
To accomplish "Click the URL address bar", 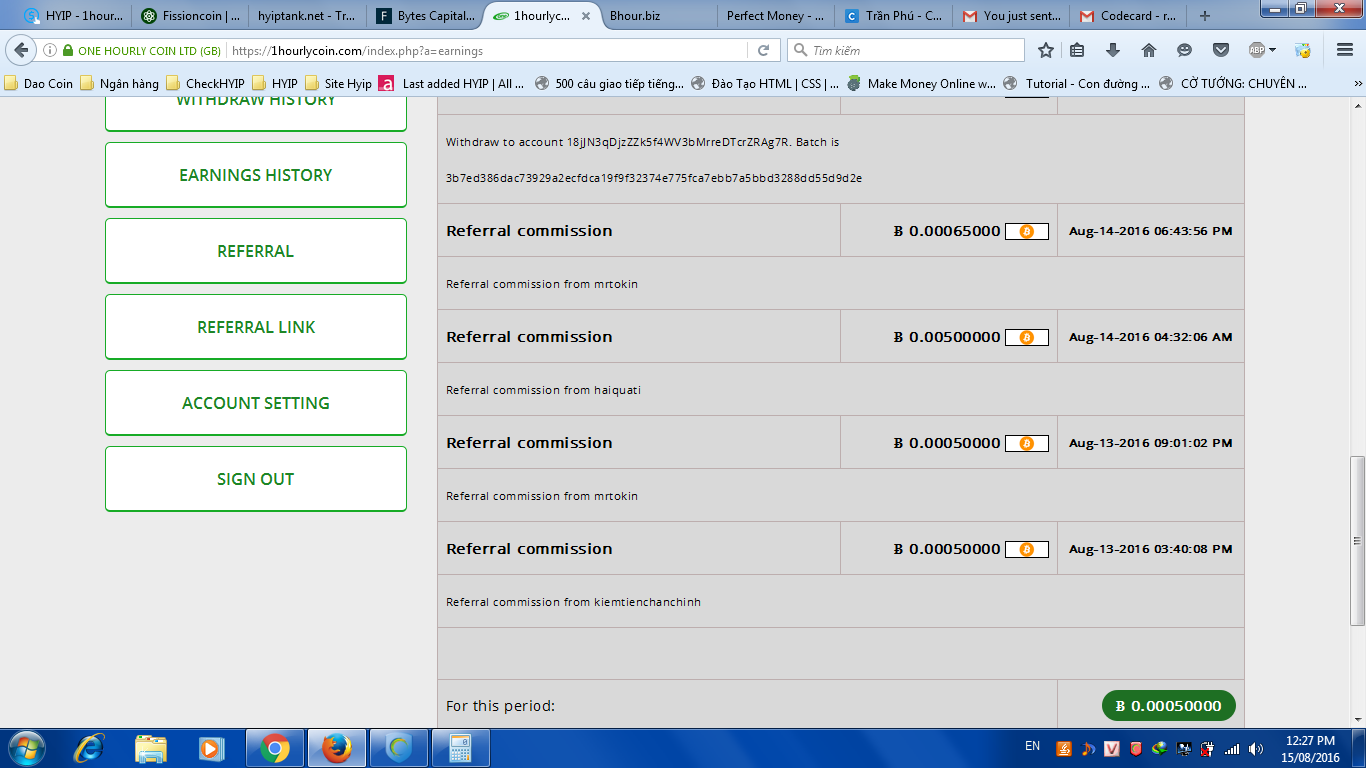I will coord(487,50).
